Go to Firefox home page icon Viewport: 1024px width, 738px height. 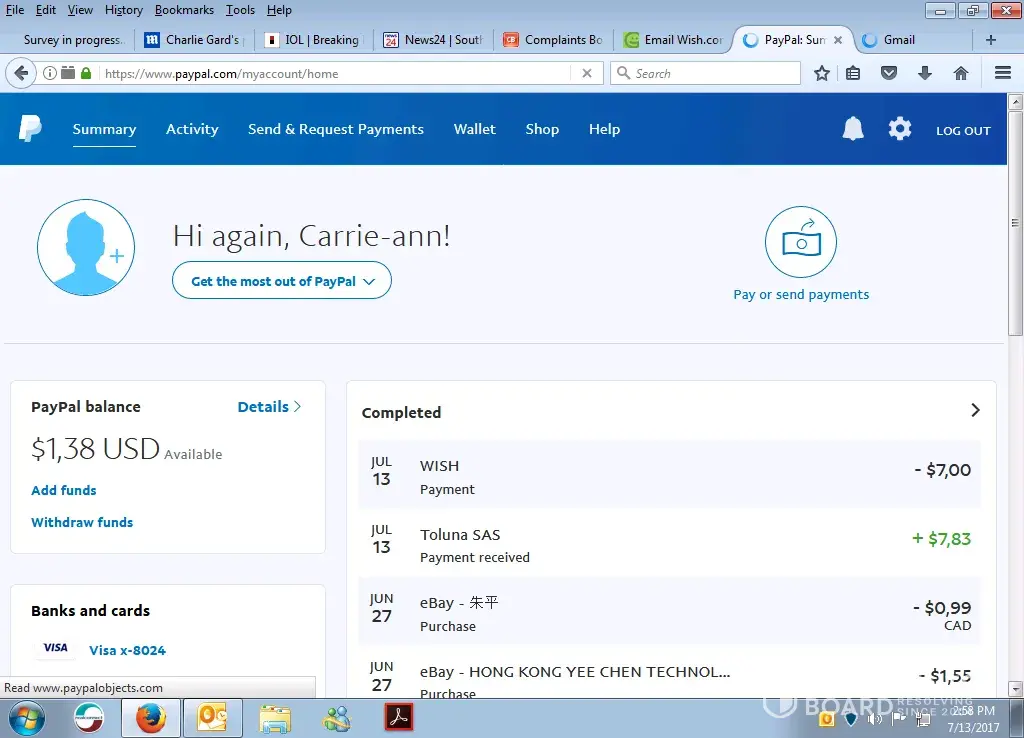click(x=961, y=73)
